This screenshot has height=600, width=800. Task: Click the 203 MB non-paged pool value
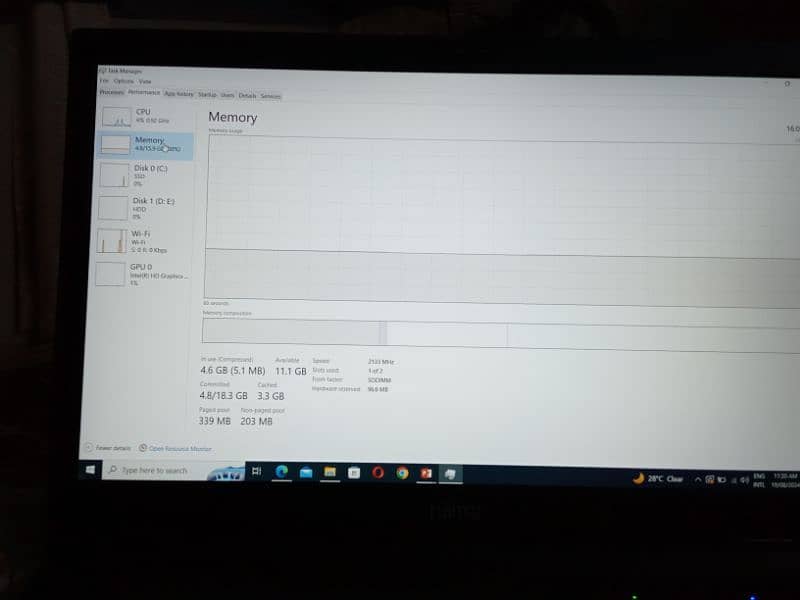[256, 421]
